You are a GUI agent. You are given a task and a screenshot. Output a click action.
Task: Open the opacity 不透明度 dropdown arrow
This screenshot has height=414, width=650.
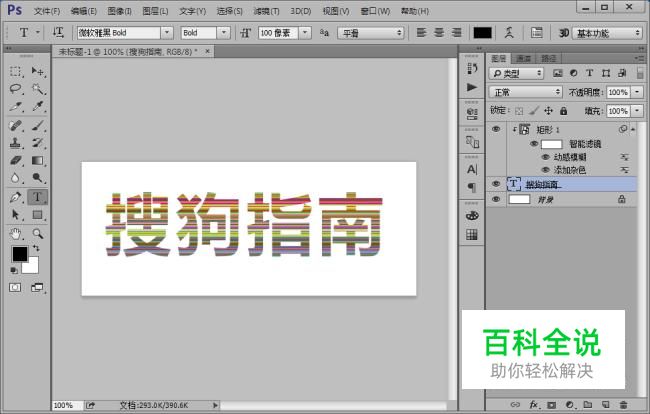(638, 92)
